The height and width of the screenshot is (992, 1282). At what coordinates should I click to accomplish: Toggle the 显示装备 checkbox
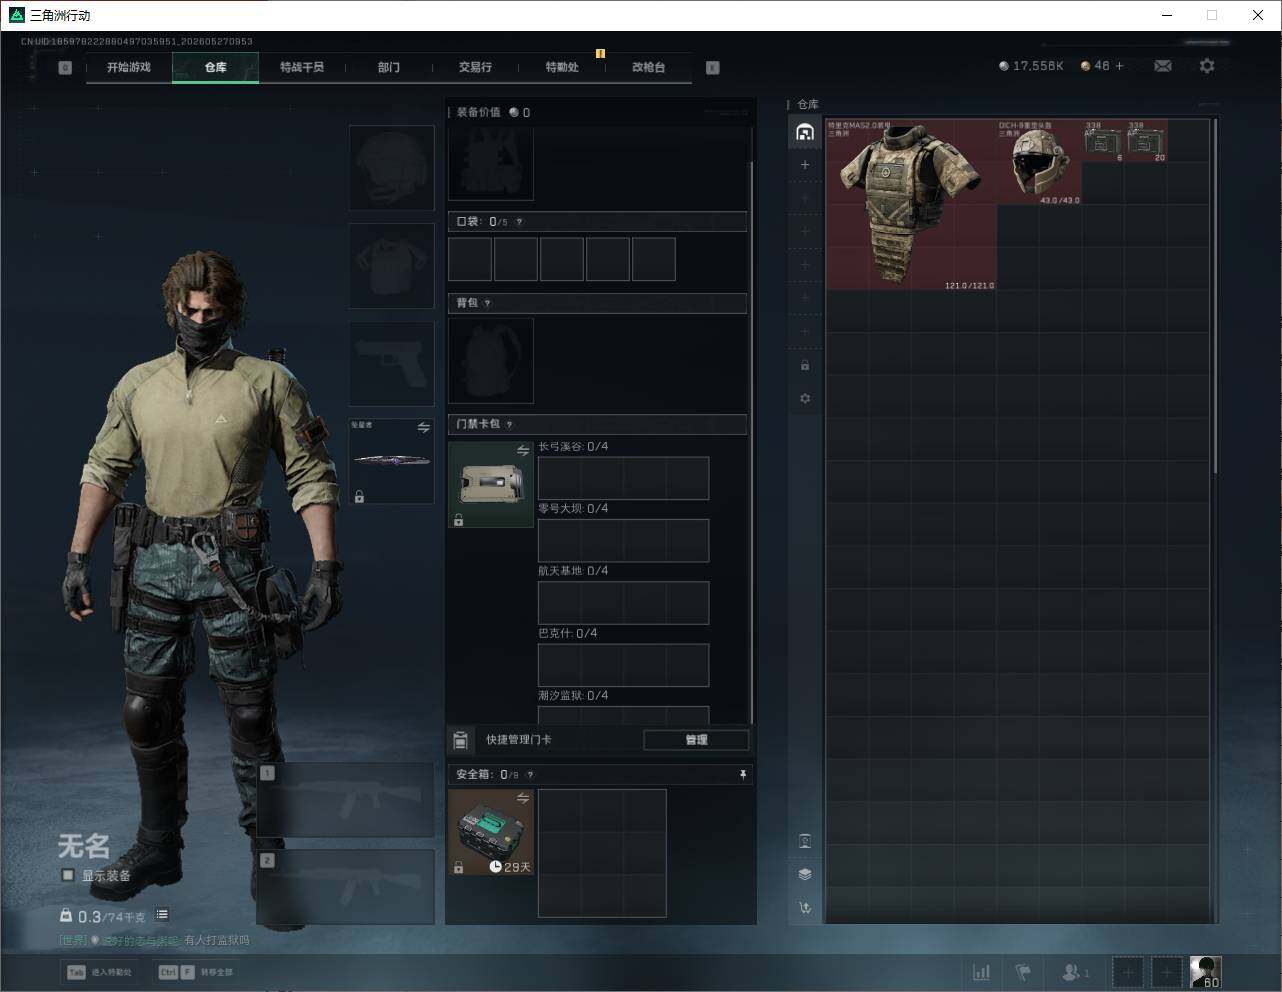68,875
